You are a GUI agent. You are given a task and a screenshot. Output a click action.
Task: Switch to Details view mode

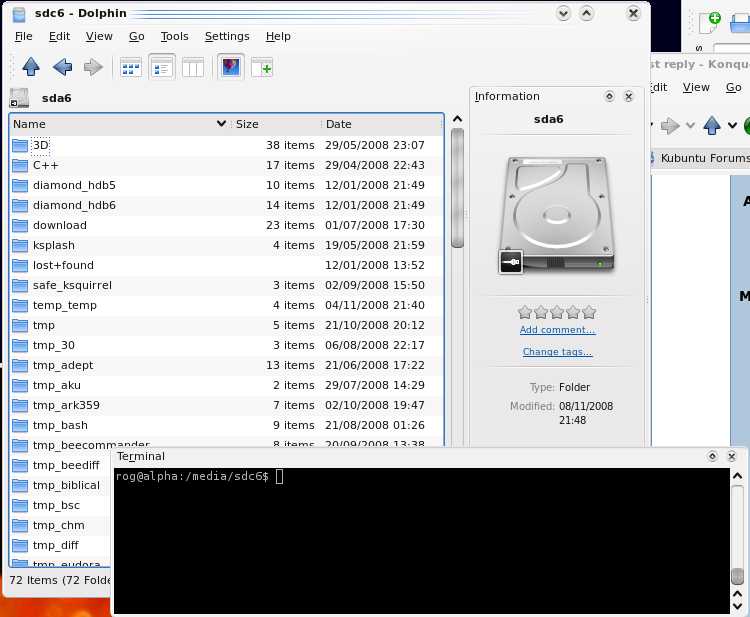162,67
